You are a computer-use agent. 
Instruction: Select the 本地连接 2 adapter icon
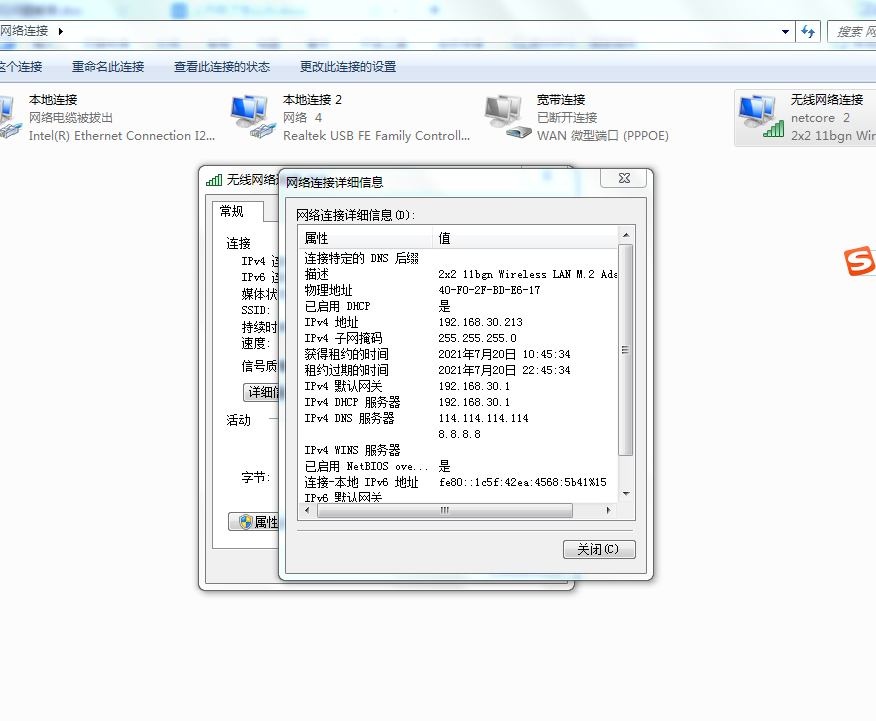253,117
